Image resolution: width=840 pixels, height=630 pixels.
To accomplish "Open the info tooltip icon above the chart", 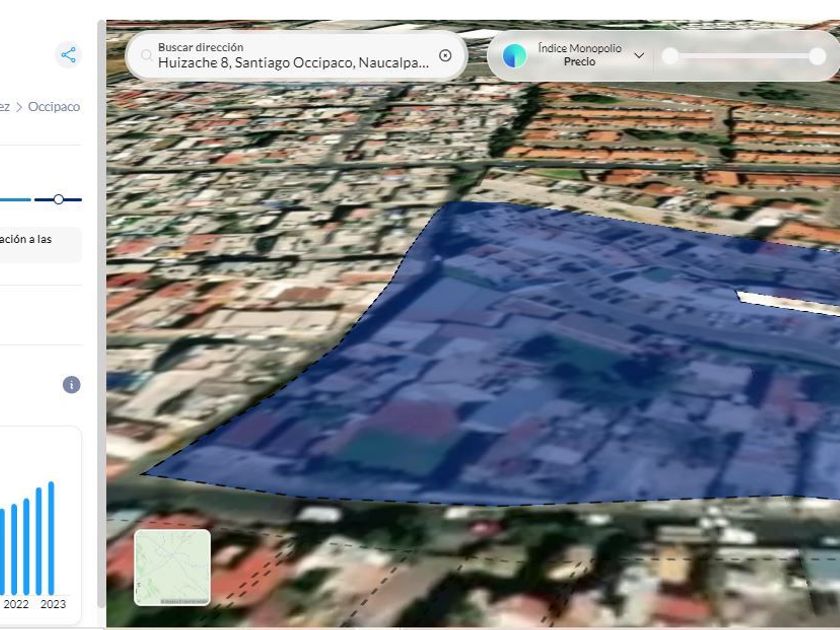I will (x=71, y=385).
